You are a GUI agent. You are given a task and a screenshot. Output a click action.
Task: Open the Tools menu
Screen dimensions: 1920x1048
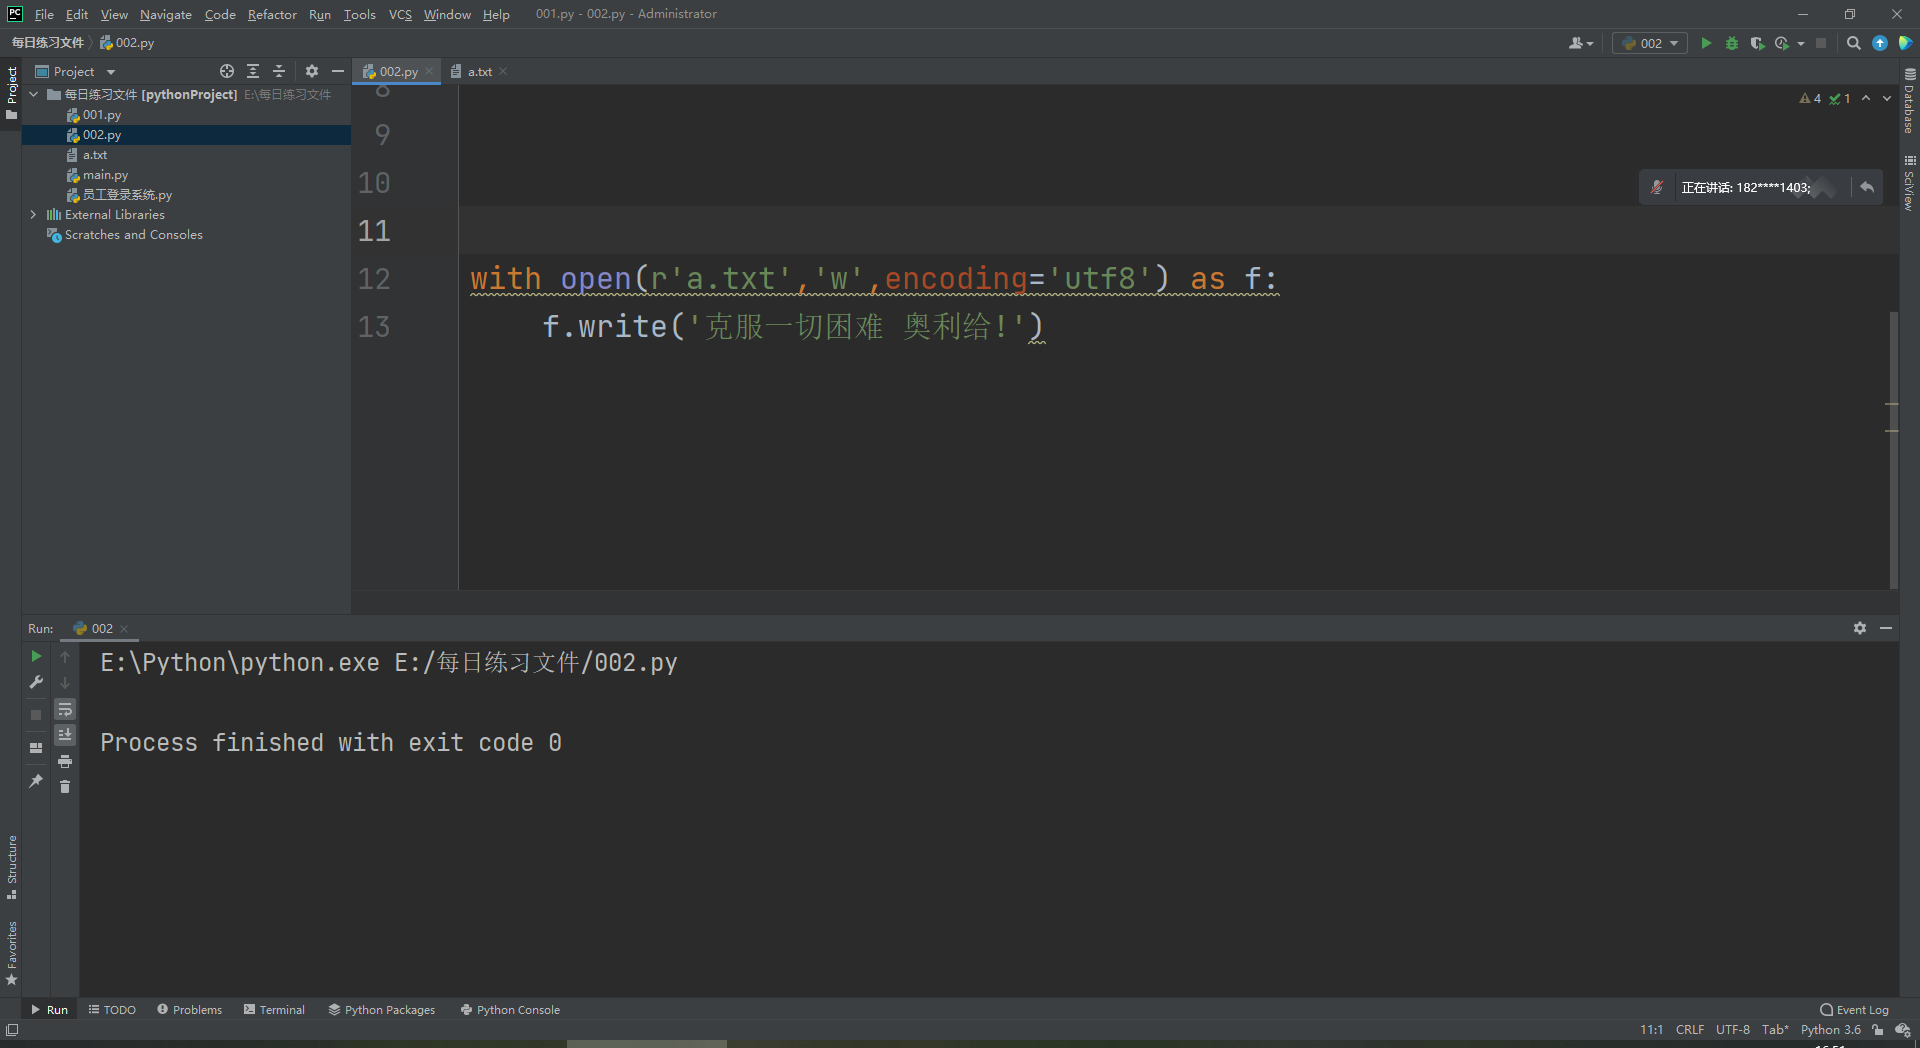[x=359, y=14]
